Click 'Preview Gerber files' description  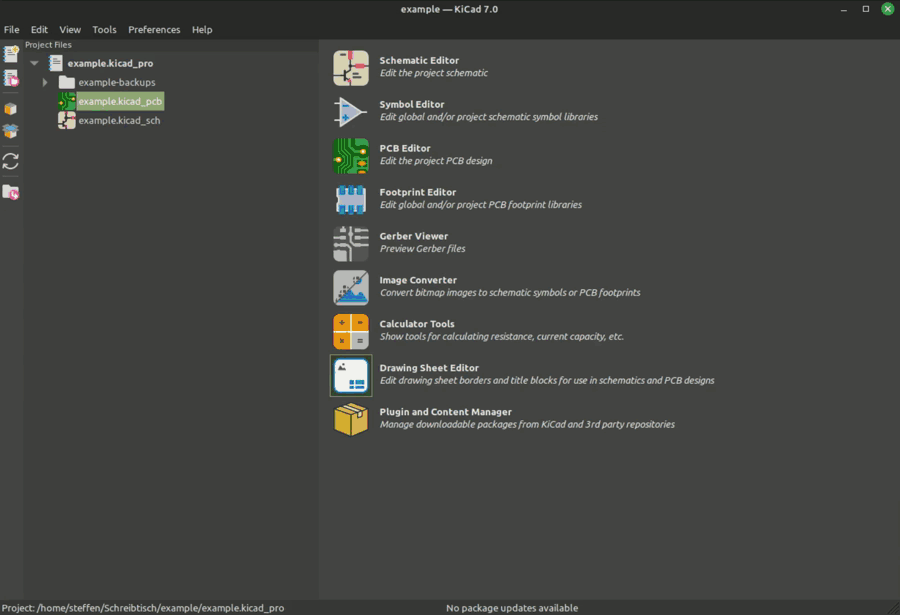422,249
